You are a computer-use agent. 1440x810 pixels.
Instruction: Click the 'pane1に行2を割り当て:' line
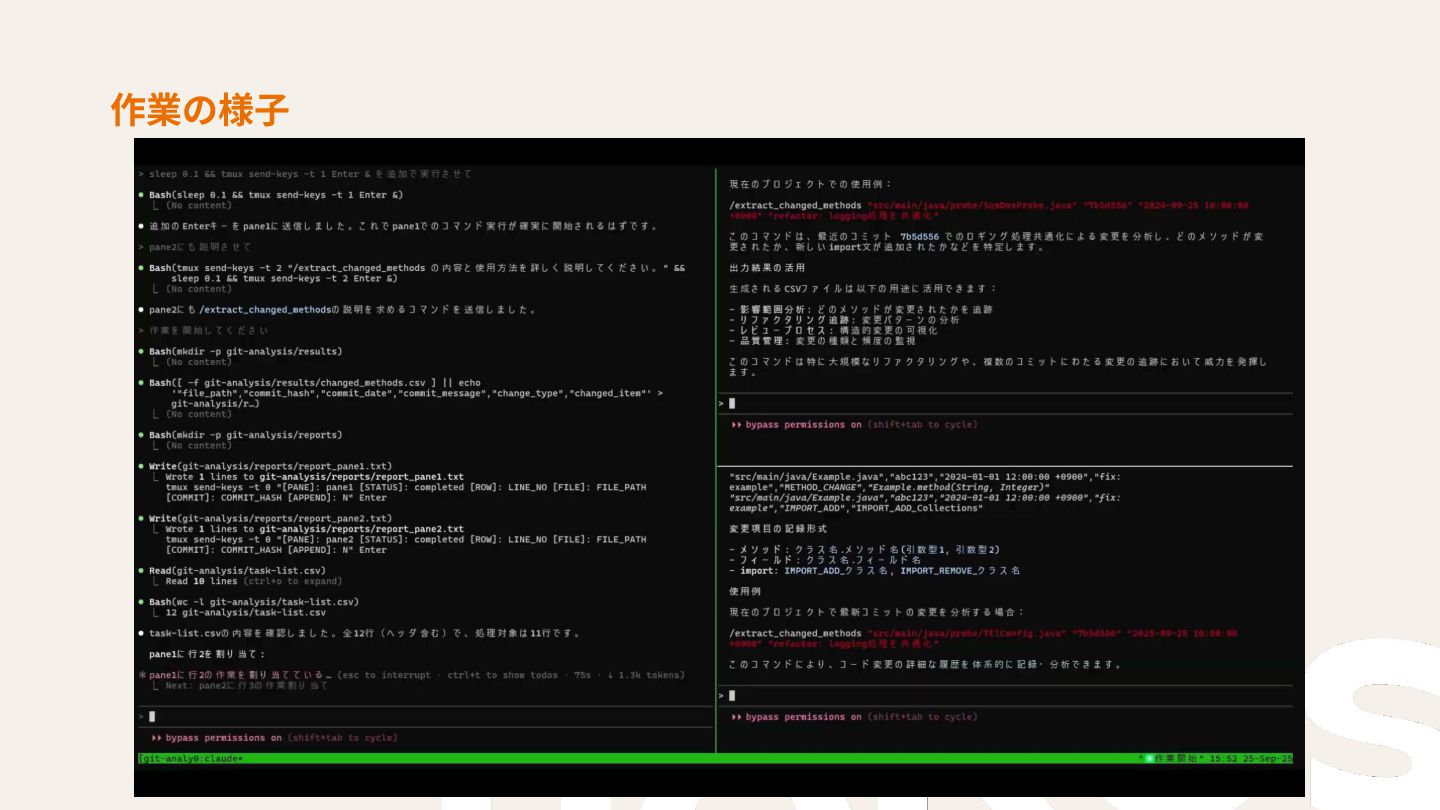(207, 654)
